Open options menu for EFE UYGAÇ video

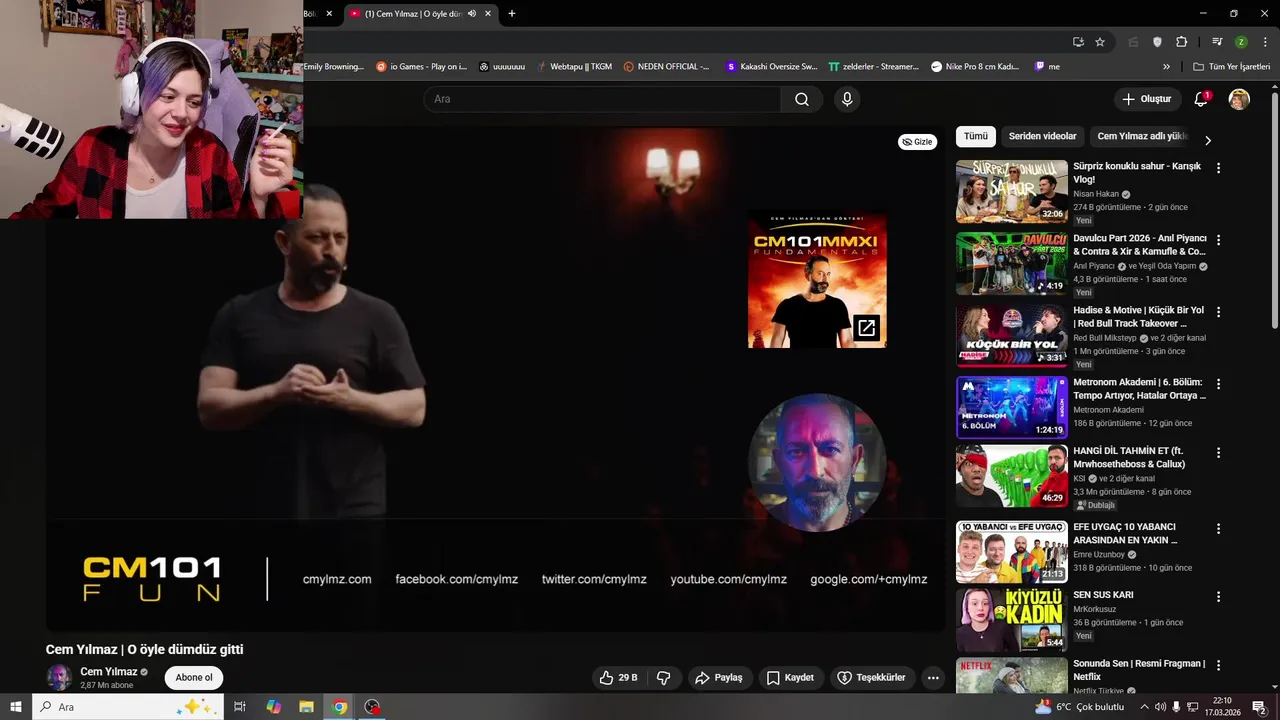click(x=1218, y=528)
